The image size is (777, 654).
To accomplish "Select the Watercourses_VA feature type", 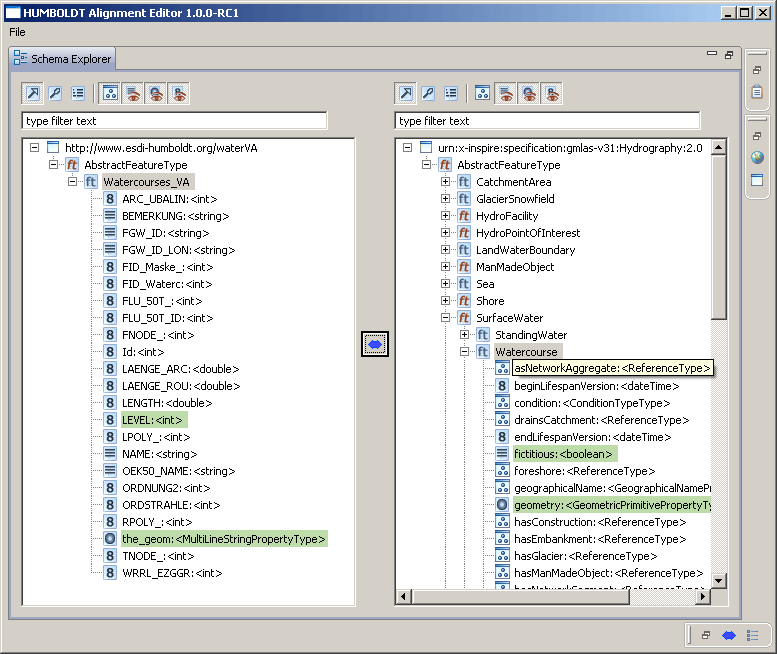I will pyautogui.click(x=147, y=182).
